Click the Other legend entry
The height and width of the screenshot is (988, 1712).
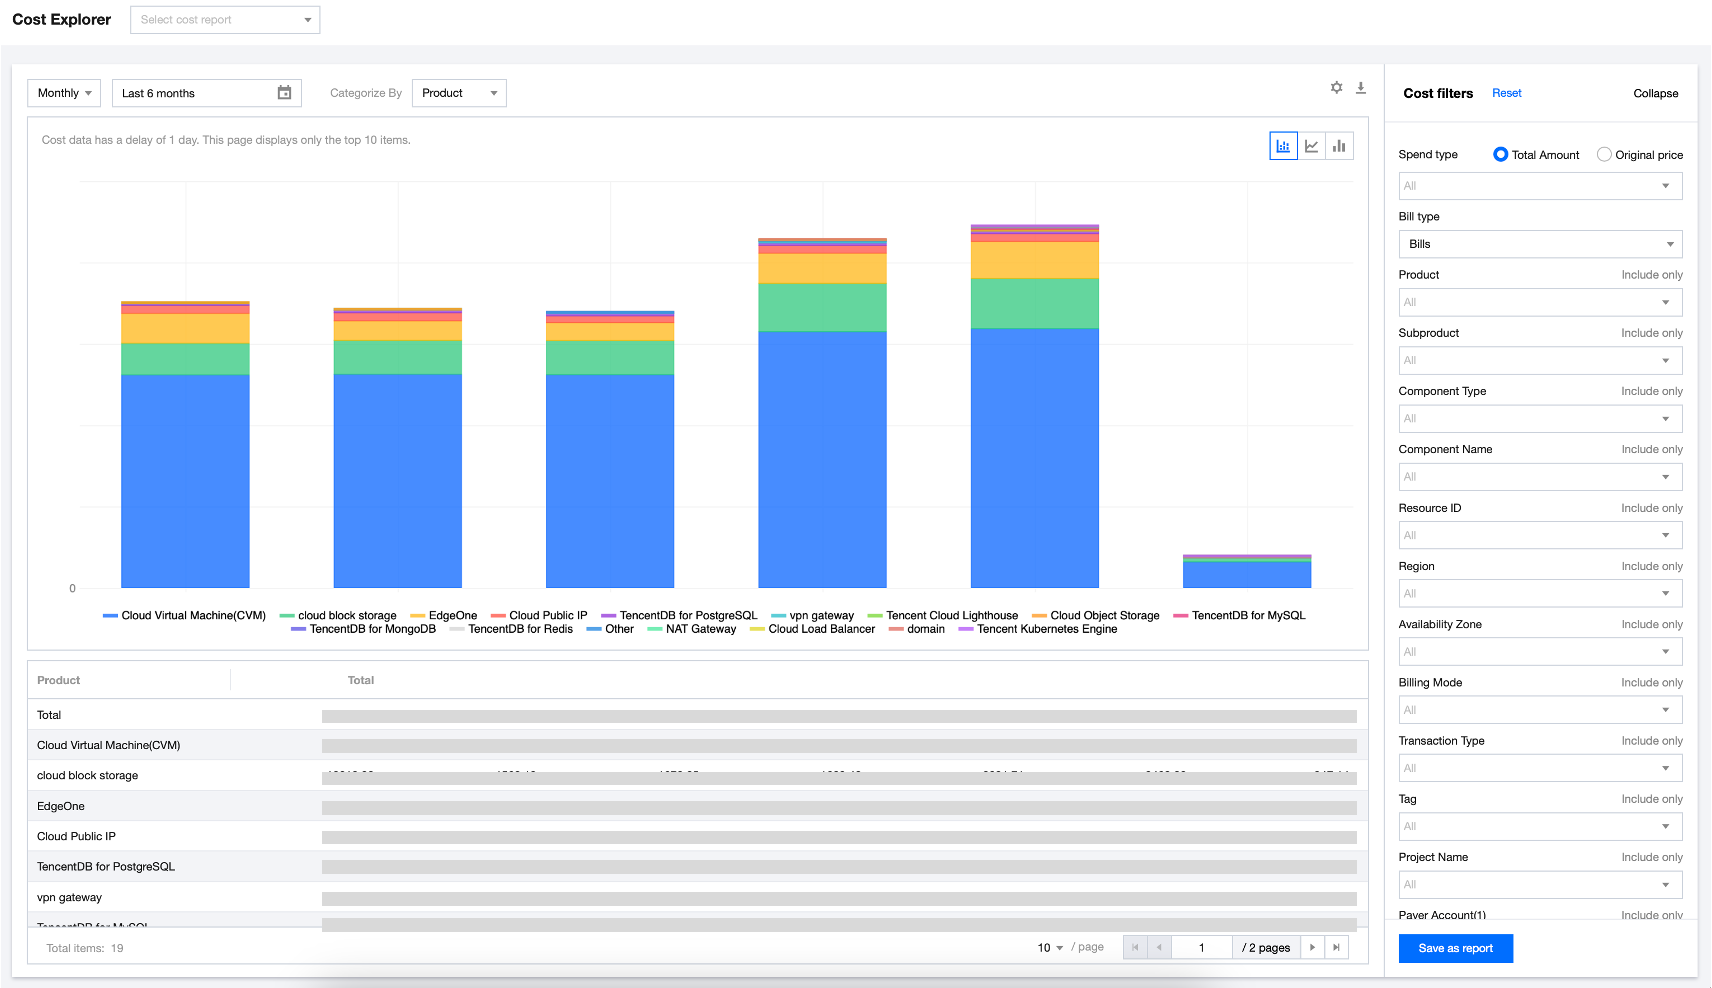pyautogui.click(x=610, y=629)
